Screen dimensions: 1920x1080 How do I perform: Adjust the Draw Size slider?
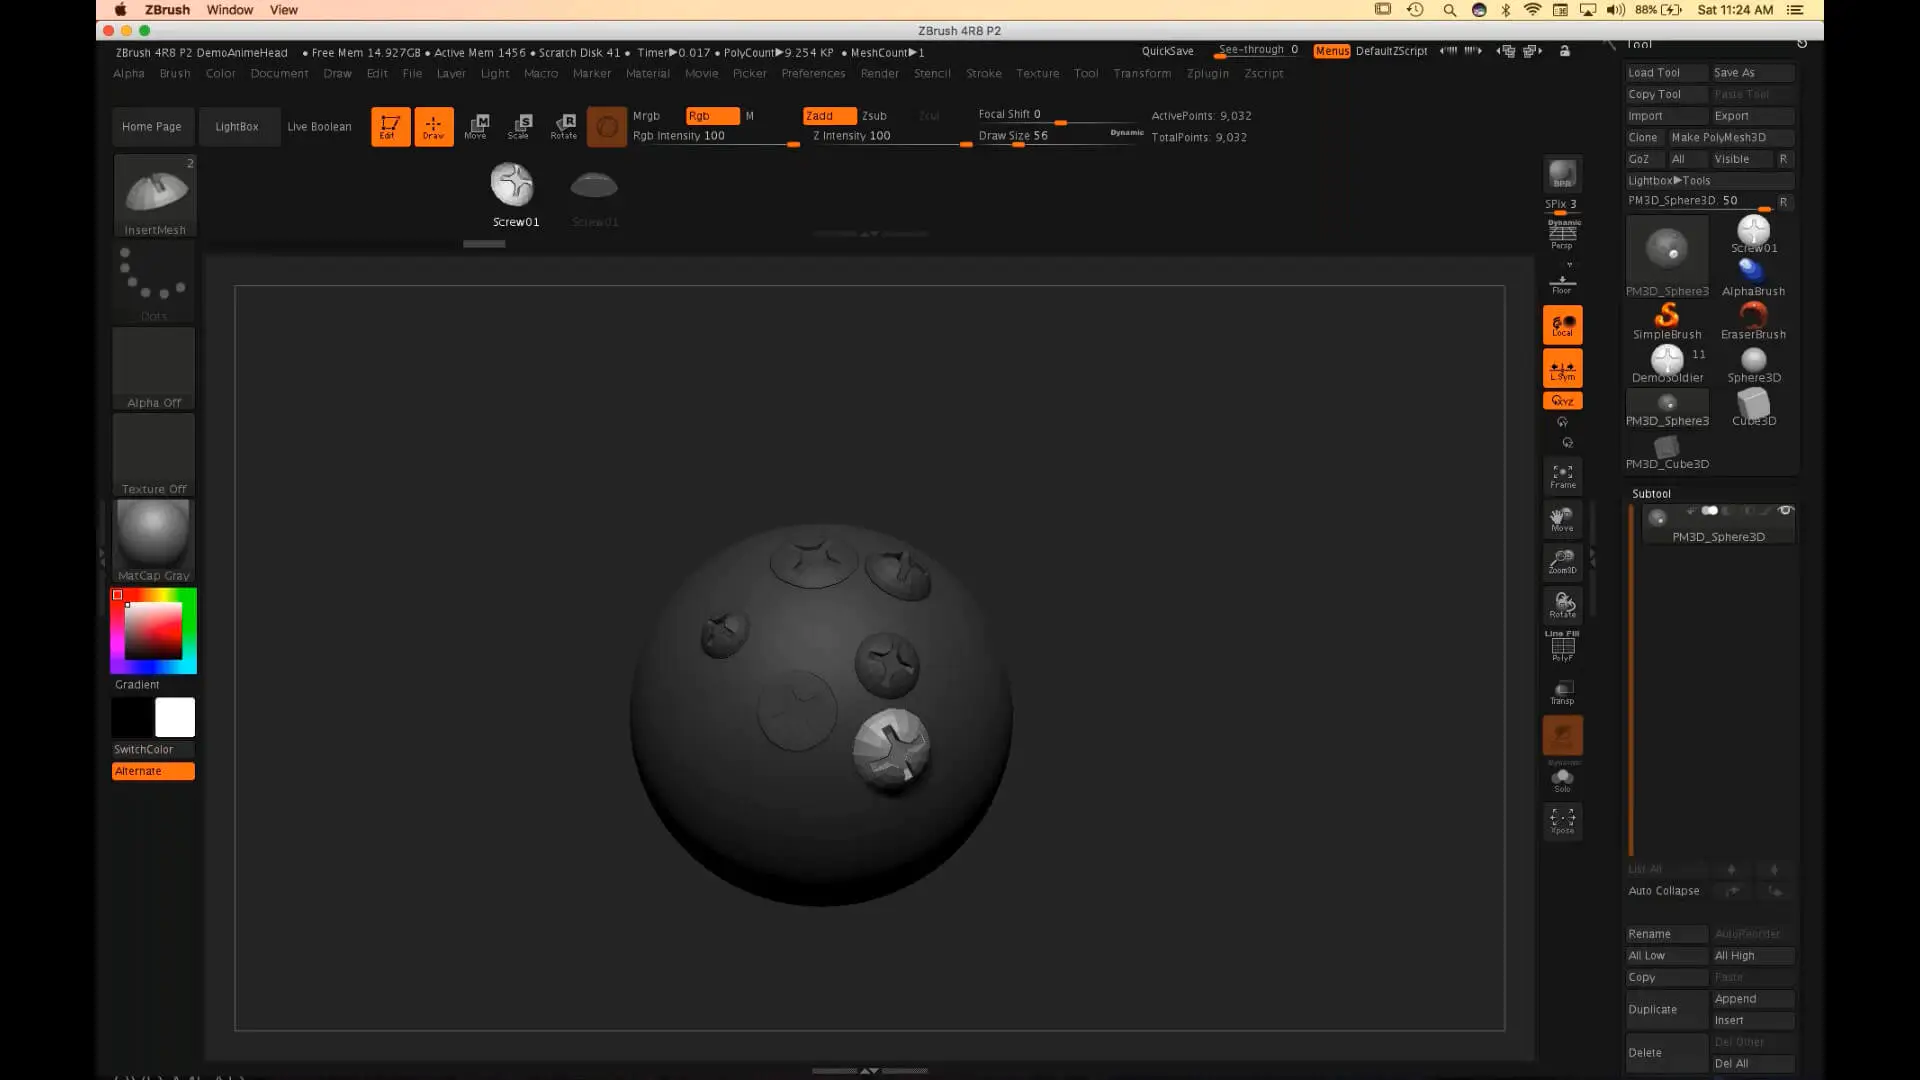[x=1060, y=137]
